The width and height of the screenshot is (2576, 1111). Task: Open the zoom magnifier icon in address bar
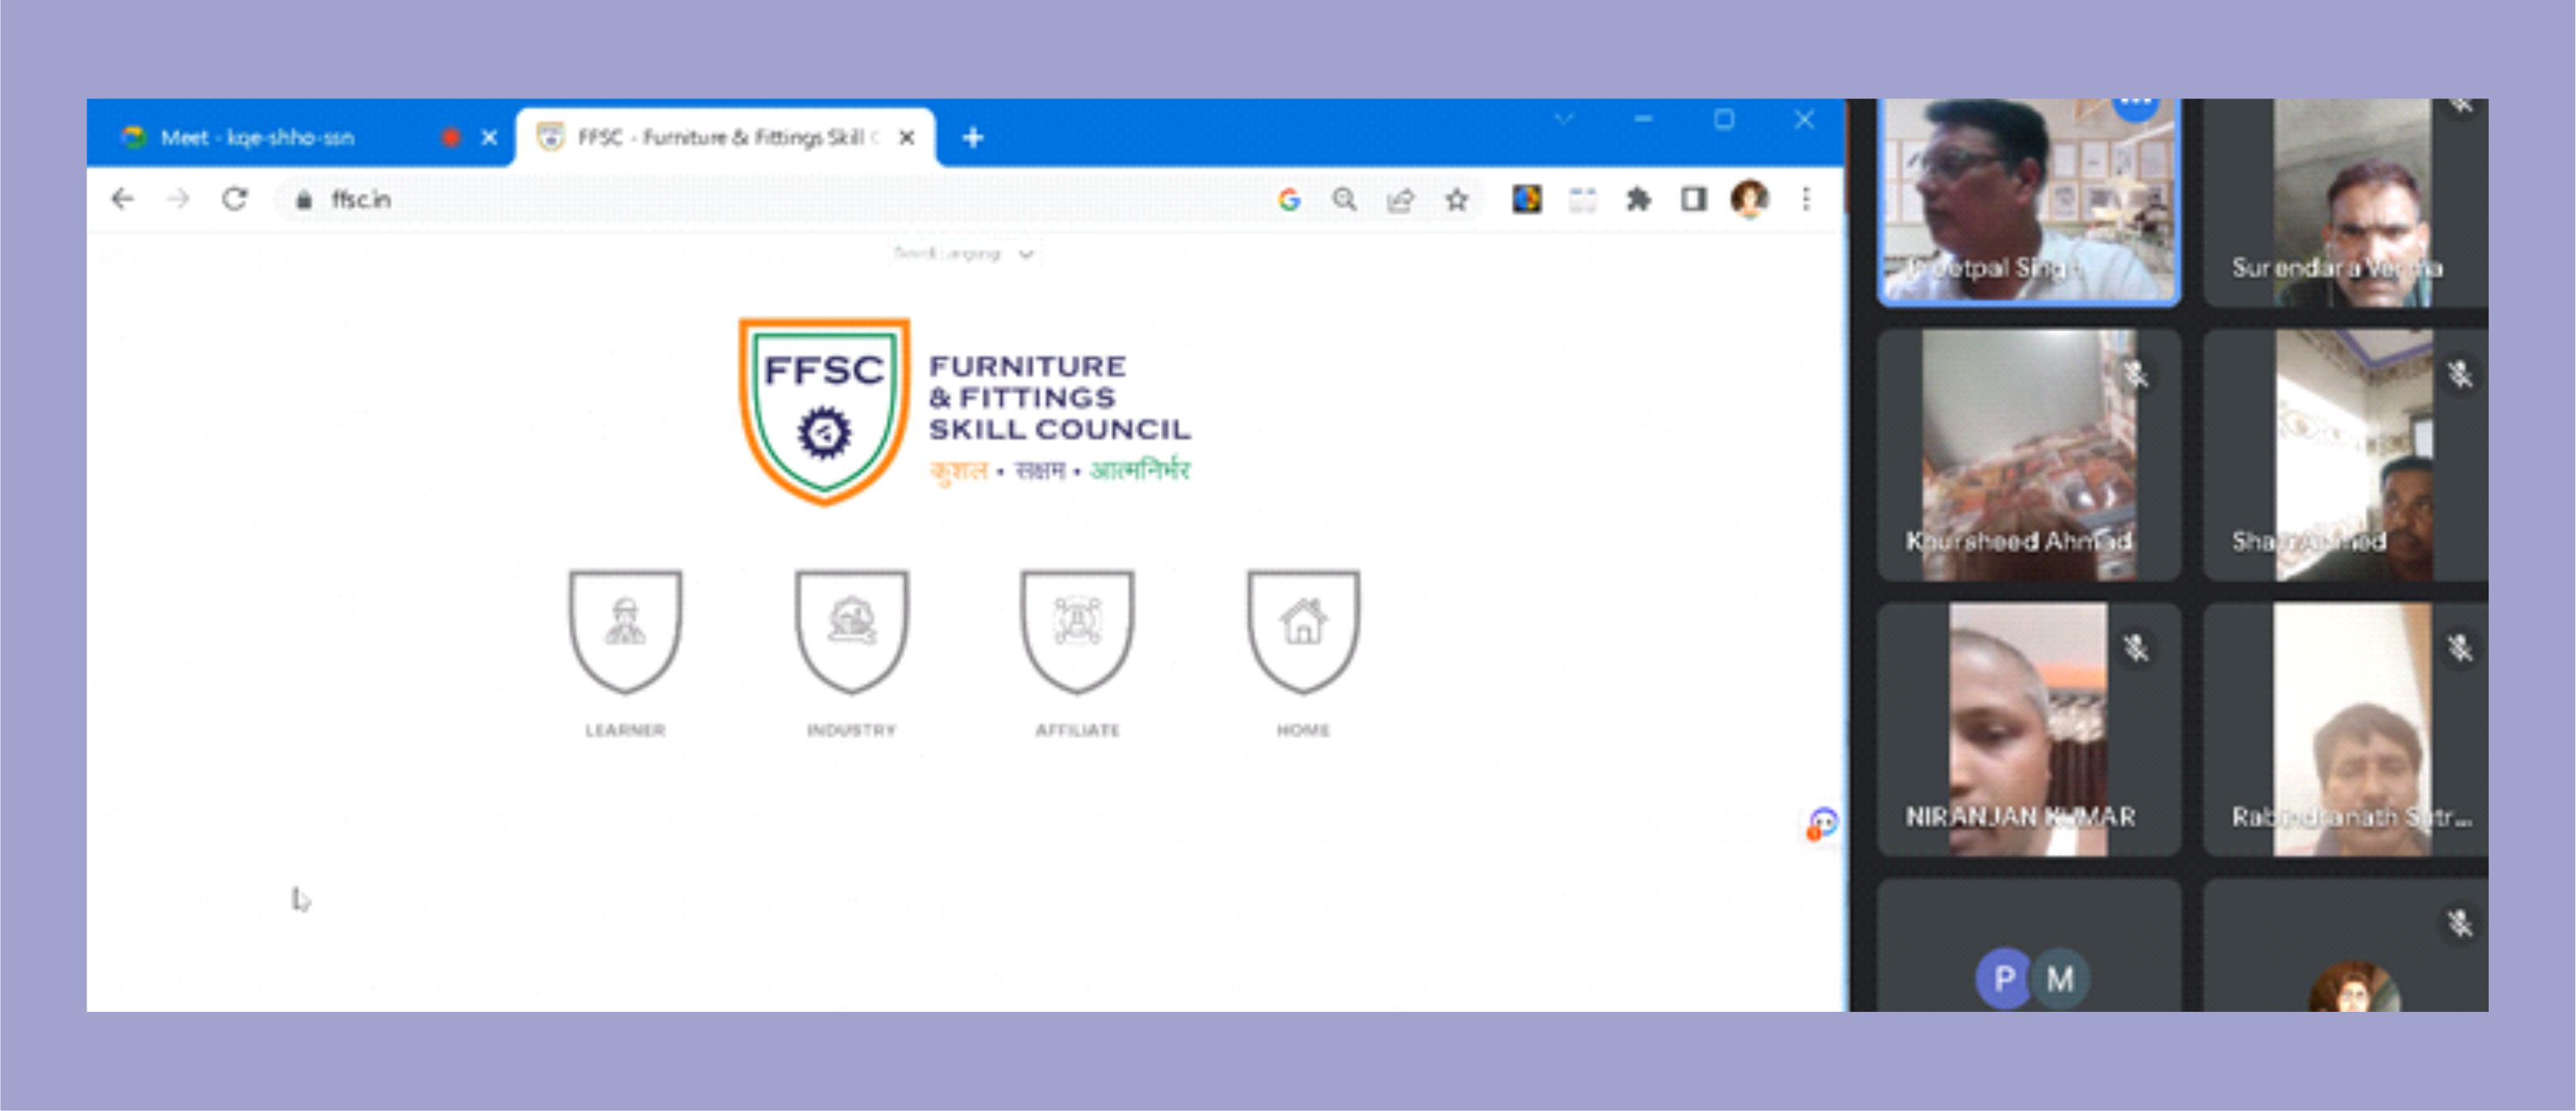click(1345, 200)
